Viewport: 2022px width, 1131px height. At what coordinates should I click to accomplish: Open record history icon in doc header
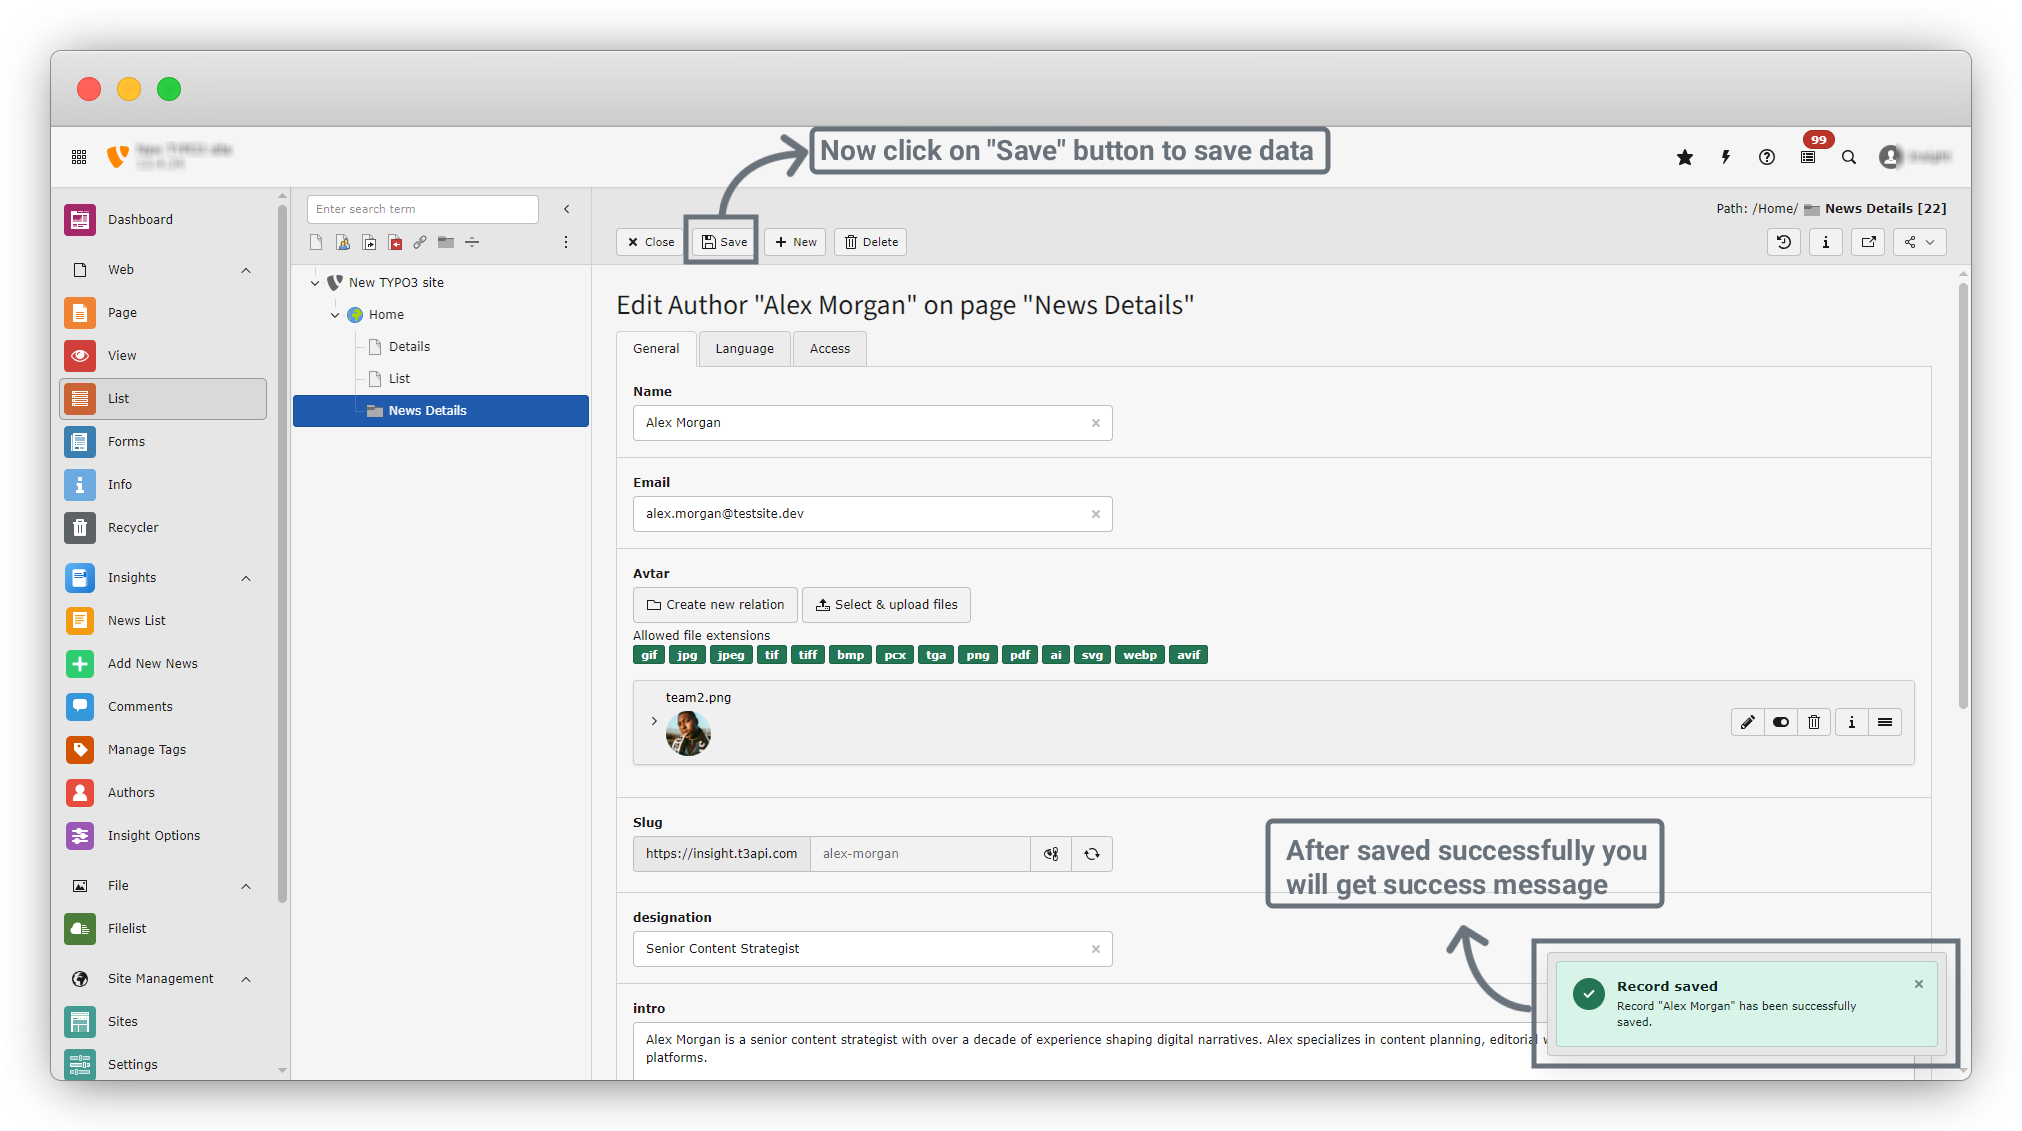[1784, 242]
